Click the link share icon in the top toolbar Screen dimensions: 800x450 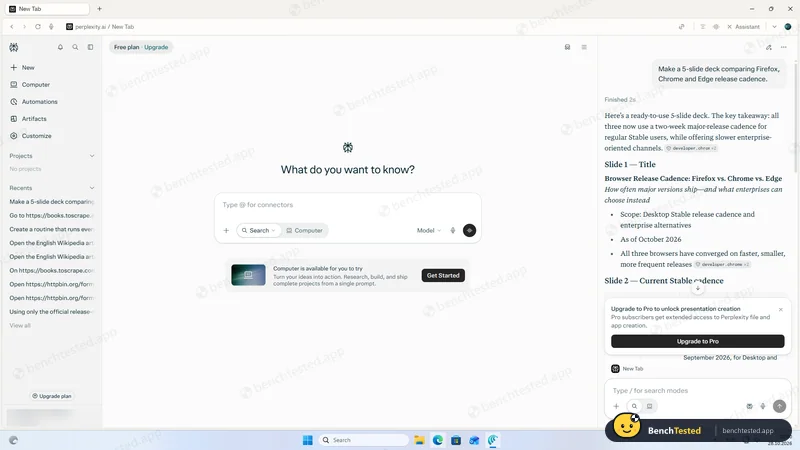click(682, 27)
